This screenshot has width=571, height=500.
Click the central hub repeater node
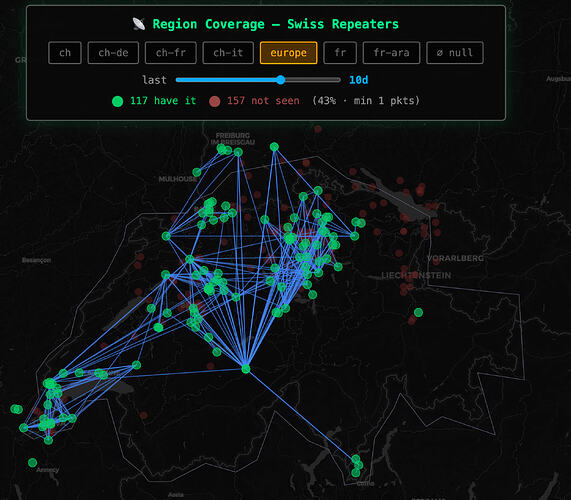tap(246, 369)
